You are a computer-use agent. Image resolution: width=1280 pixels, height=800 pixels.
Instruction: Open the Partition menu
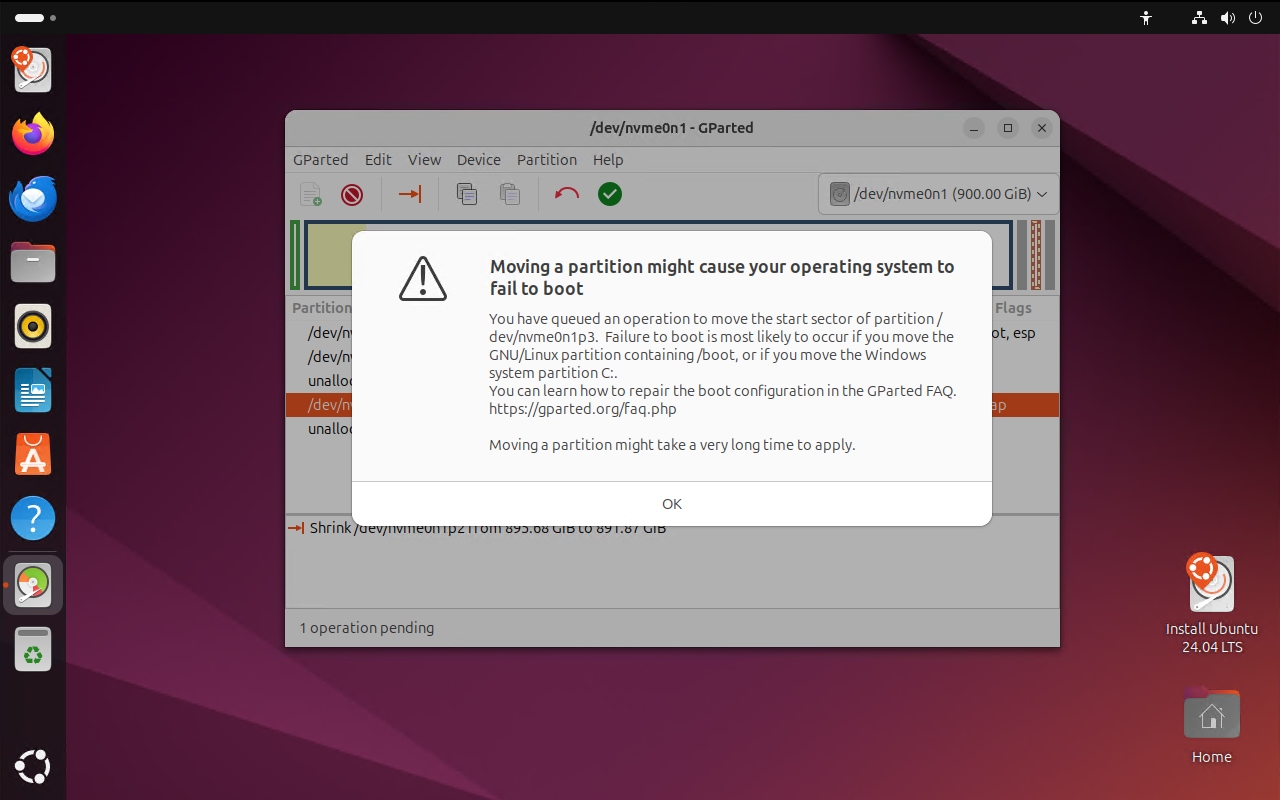pos(547,160)
